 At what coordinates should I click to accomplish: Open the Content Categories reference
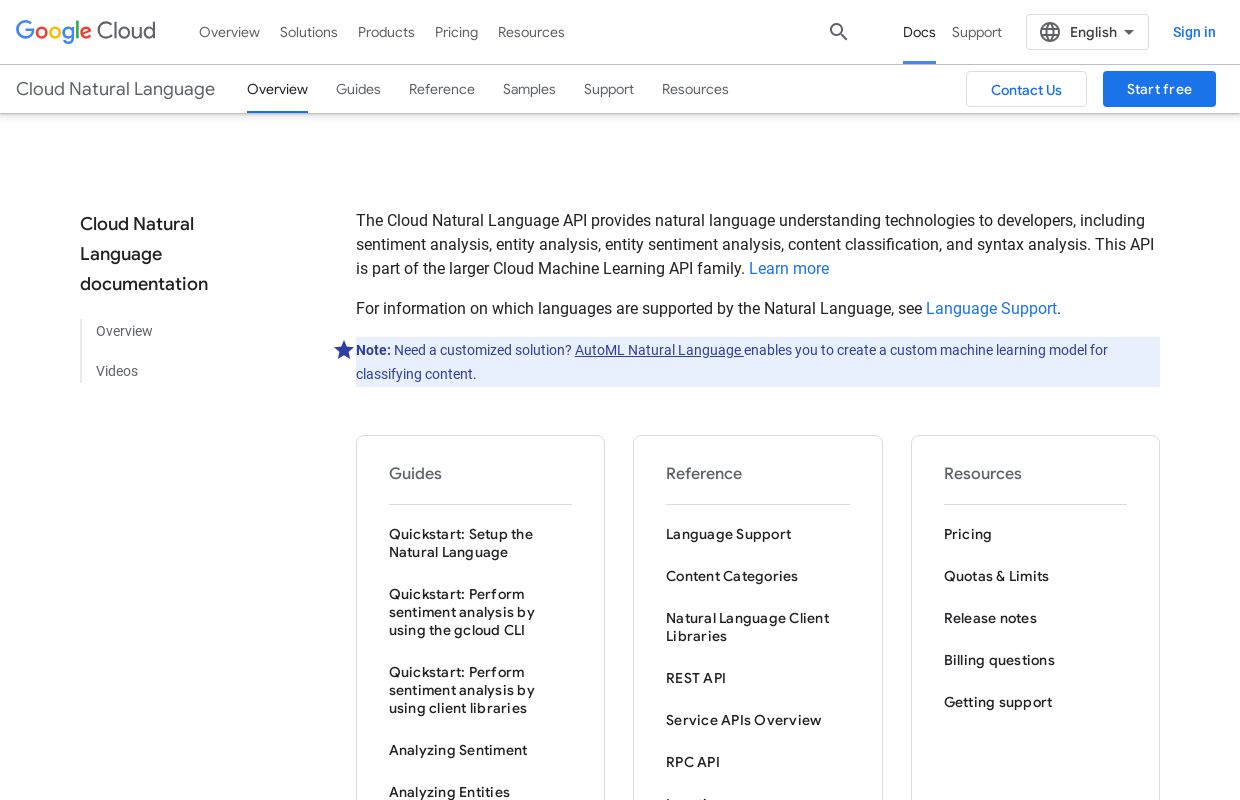[732, 576]
